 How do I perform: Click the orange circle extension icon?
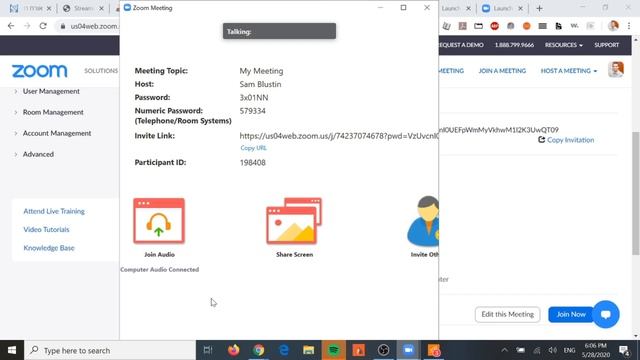point(527,26)
